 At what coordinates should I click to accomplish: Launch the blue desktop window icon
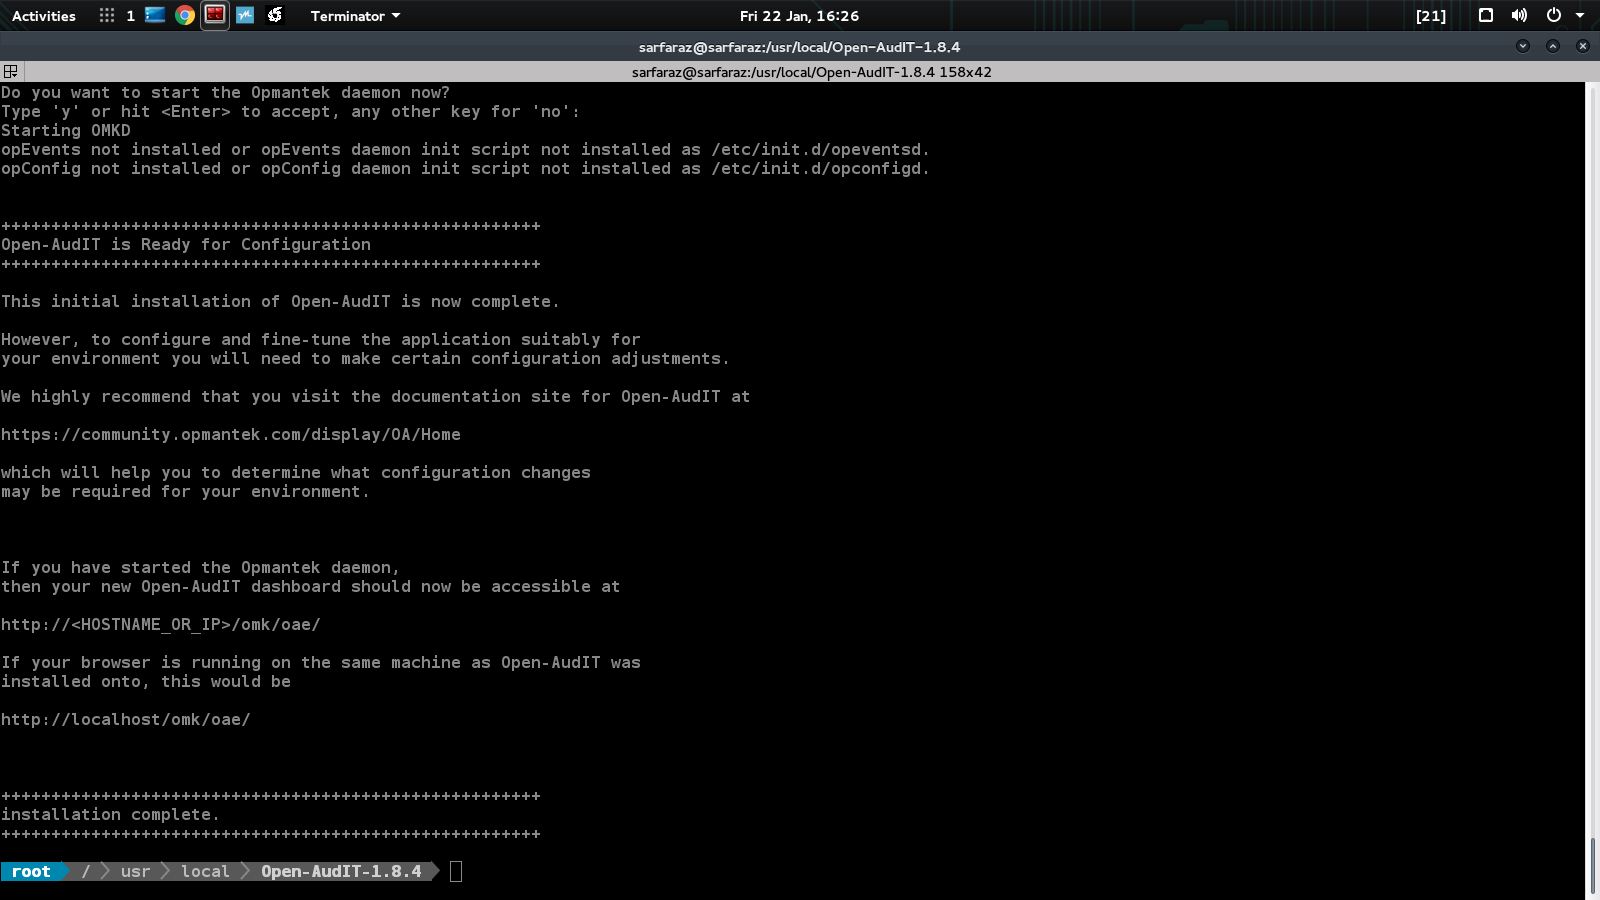[155, 15]
